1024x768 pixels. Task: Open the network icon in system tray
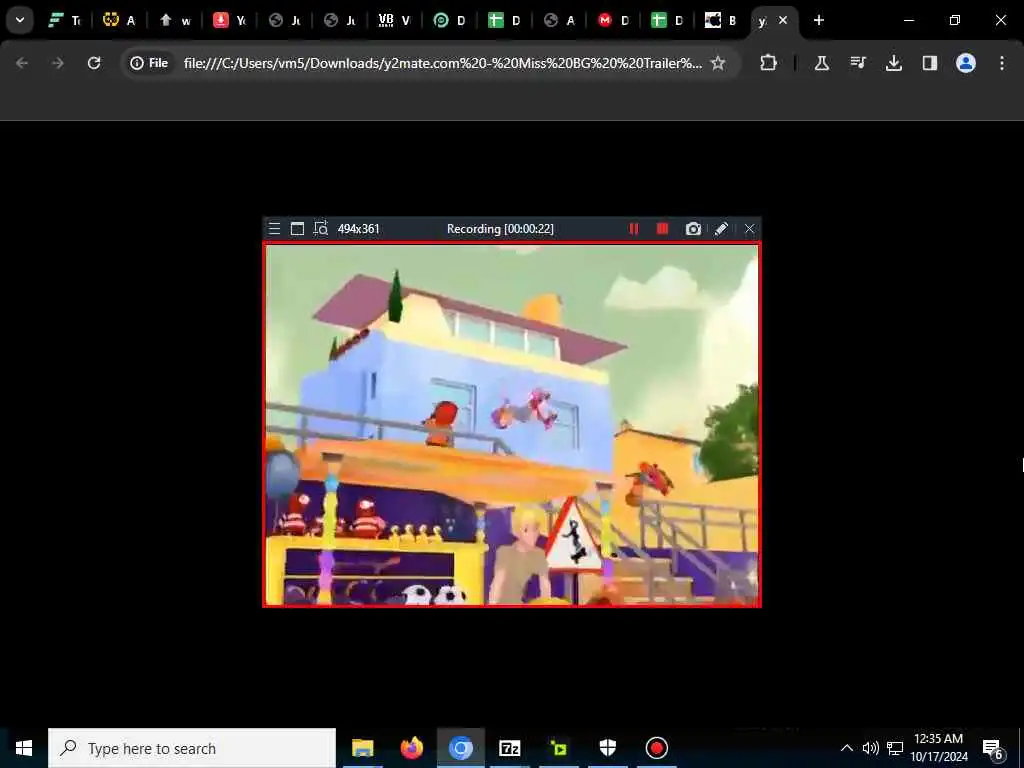click(x=895, y=748)
